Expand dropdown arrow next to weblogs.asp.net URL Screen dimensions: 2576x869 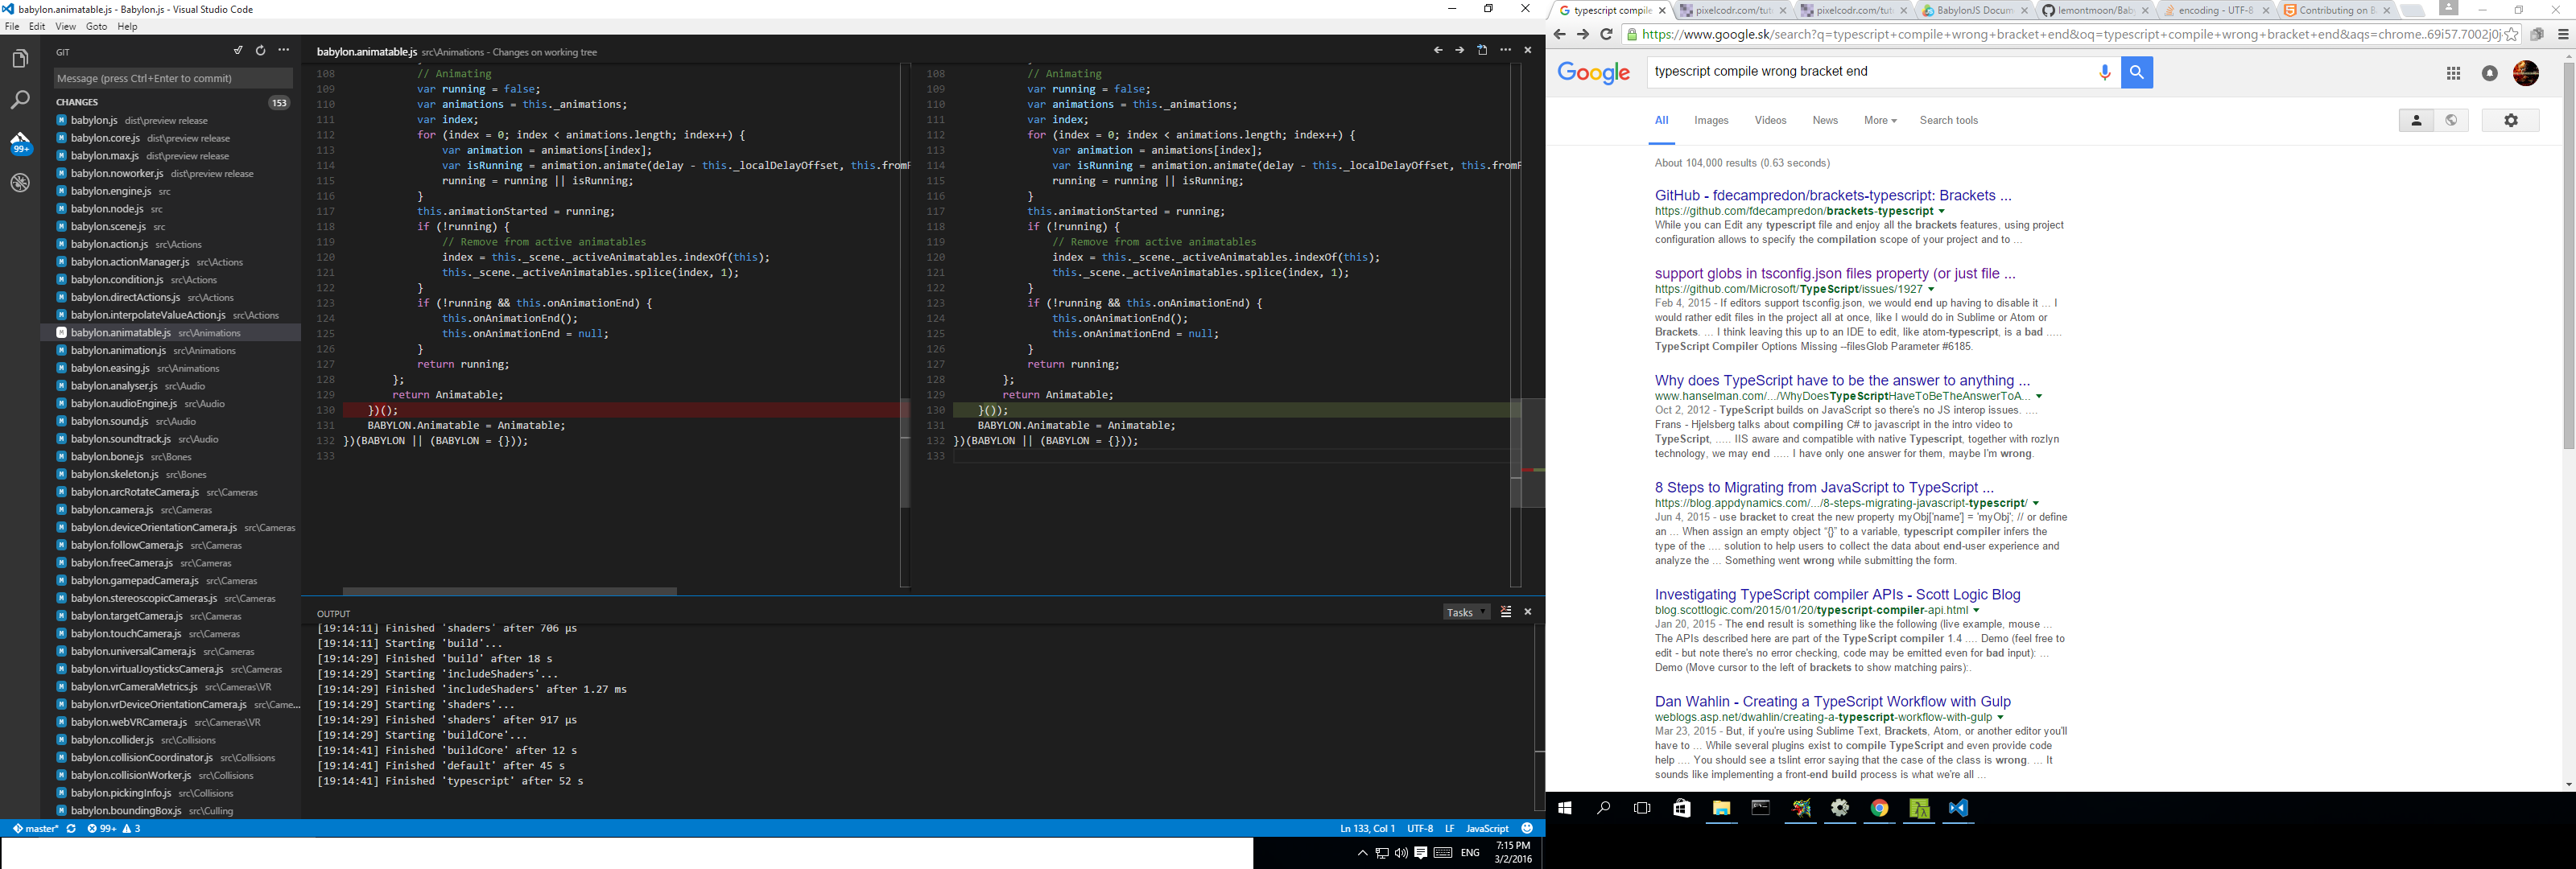[x=2000, y=718]
